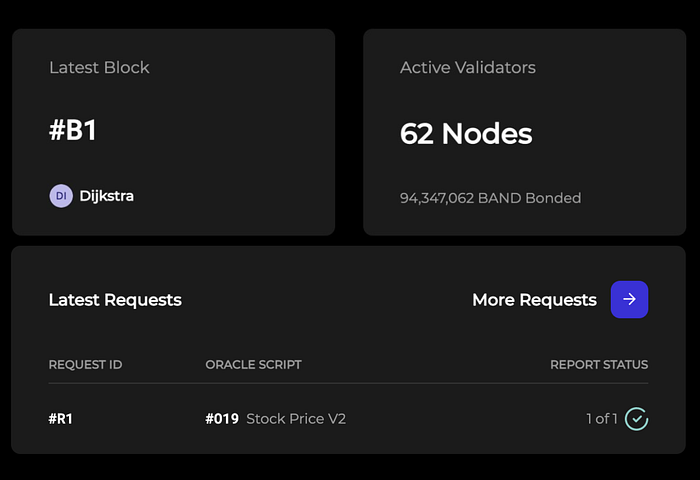Open request #R1 details
Viewport: 700px width, 480px height.
click(60, 419)
